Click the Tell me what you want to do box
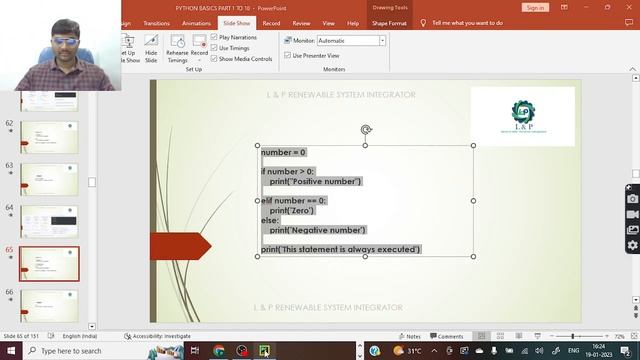640x360 pixels. 467,23
